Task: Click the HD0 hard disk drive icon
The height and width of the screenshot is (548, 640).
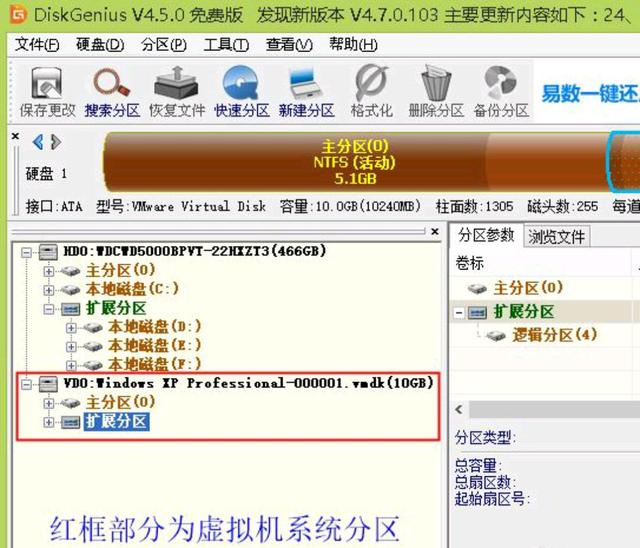Action: (48, 252)
